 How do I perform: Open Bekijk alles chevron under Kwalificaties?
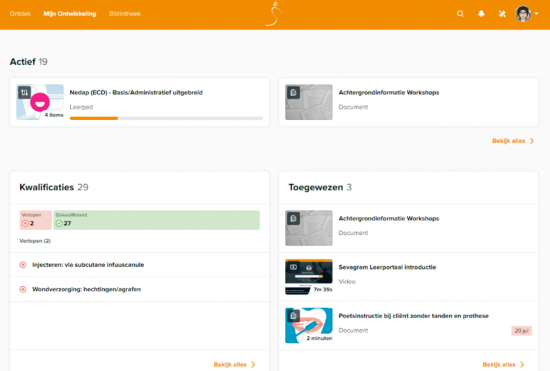click(253, 365)
